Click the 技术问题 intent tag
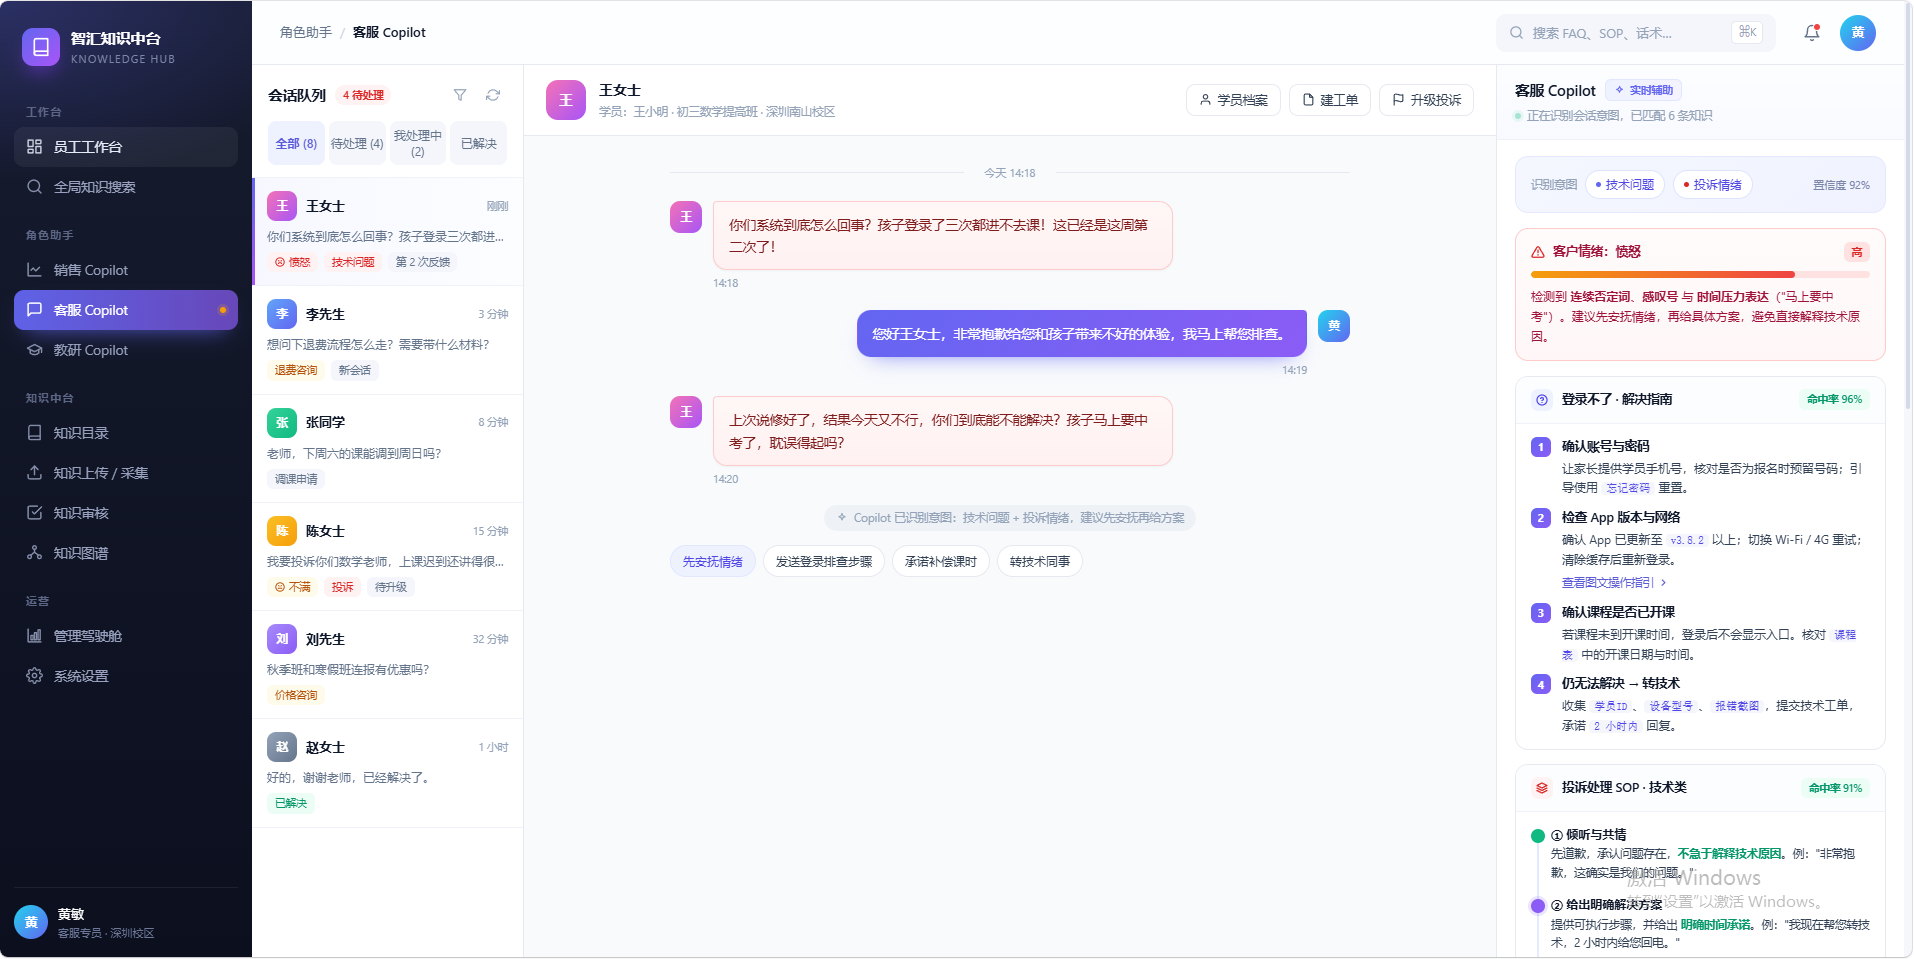Image resolution: width=1914 pixels, height=959 pixels. [1625, 185]
